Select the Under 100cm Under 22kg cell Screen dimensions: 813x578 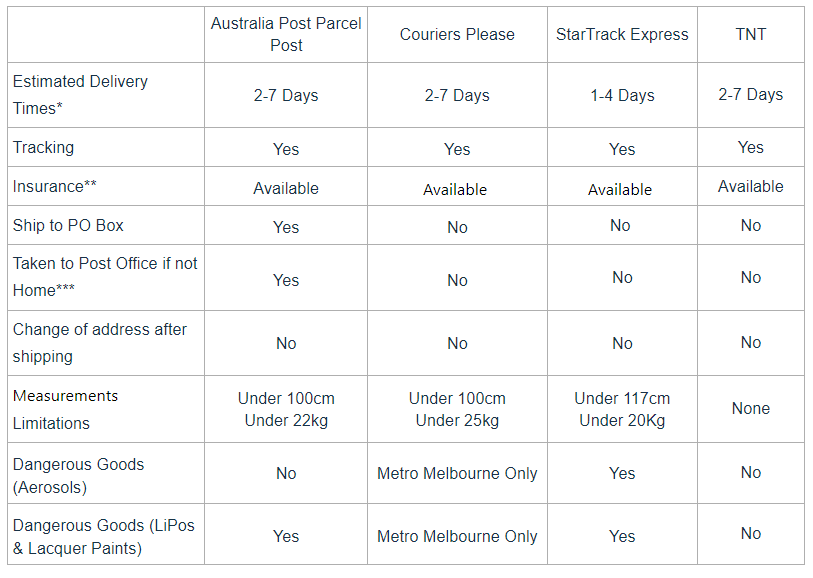pyautogui.click(x=286, y=409)
